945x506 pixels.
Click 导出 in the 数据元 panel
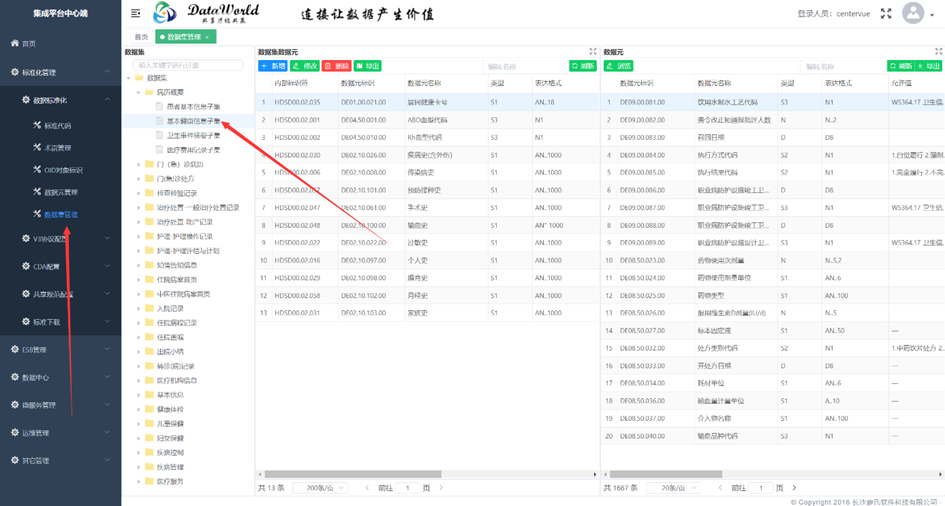coord(928,66)
